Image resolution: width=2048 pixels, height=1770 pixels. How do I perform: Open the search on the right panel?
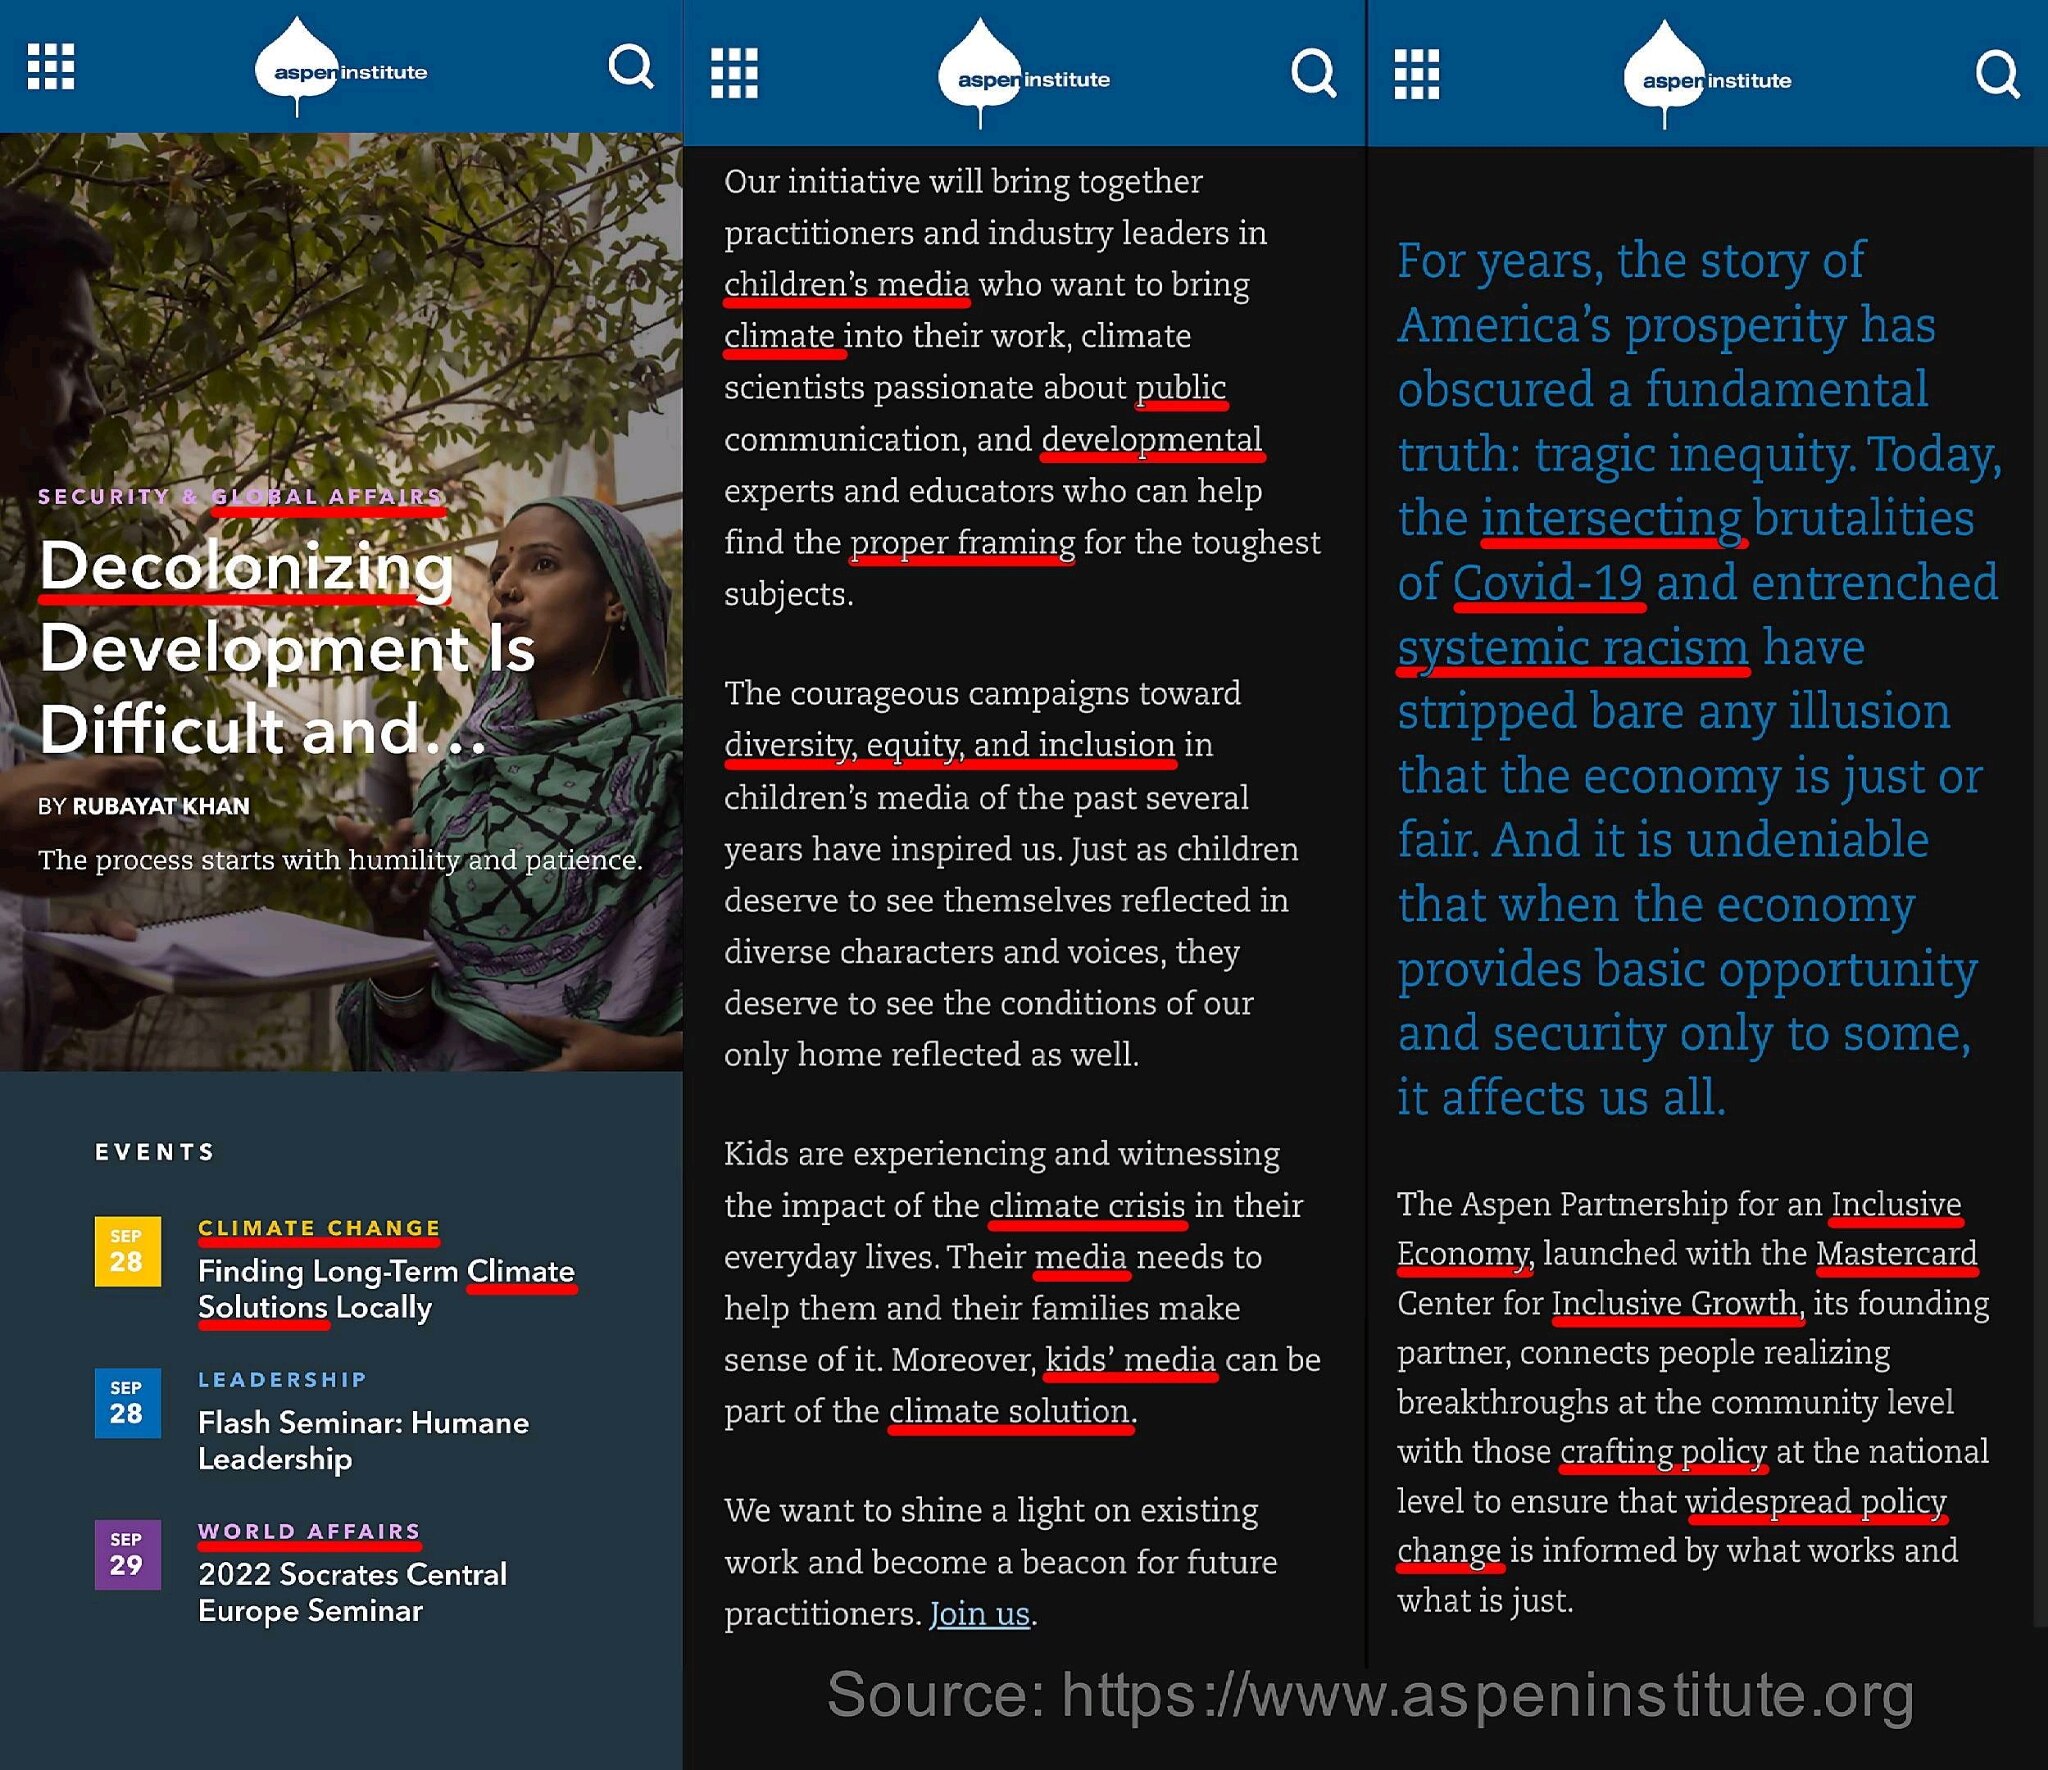tap(1998, 73)
